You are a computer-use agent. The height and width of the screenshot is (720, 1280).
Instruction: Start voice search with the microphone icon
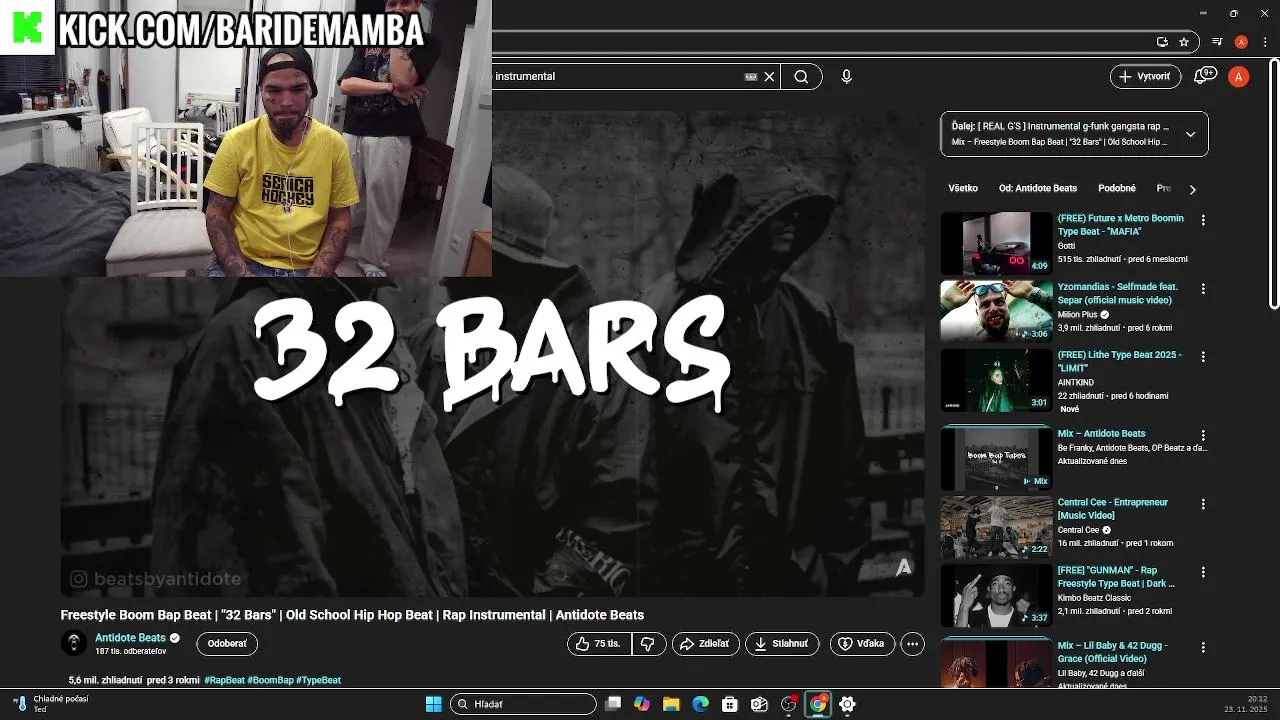coord(846,76)
